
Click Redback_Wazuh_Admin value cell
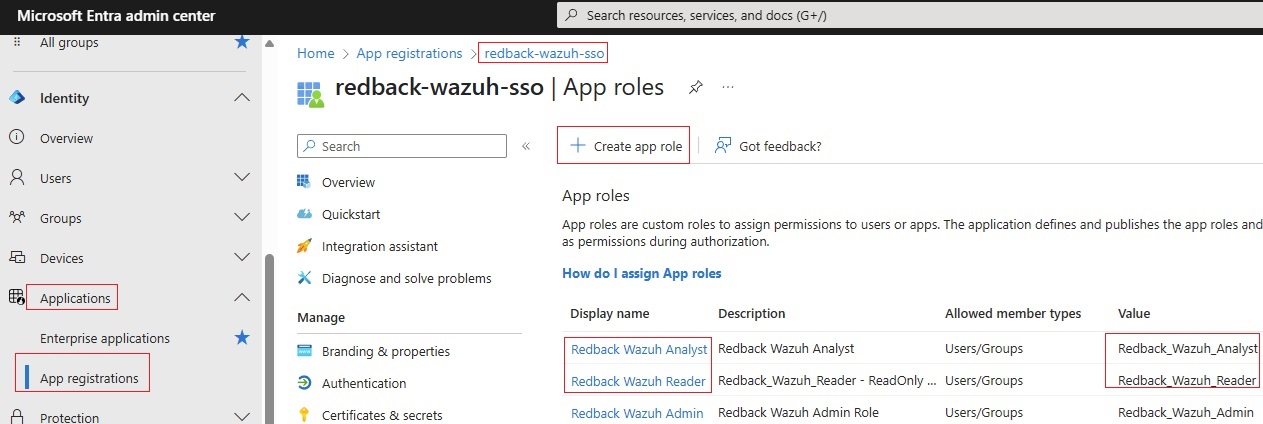[1186, 413]
